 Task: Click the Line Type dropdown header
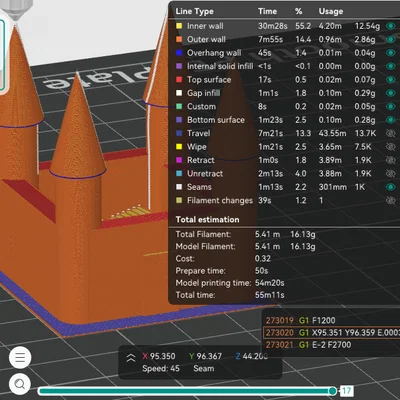click(x=194, y=11)
